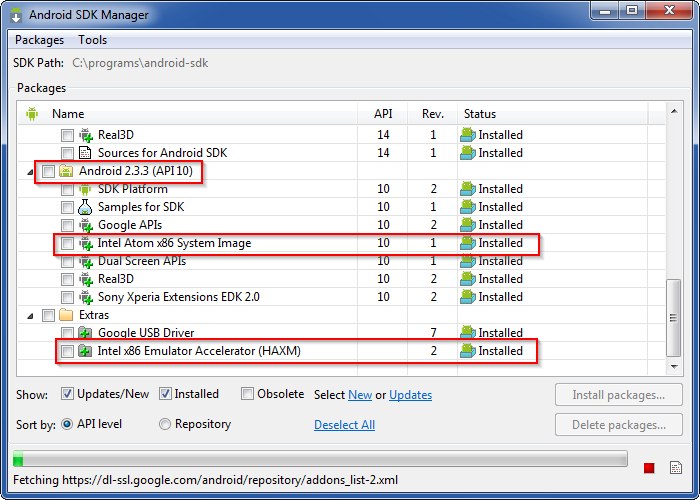The width and height of the screenshot is (700, 500).
Task: Toggle the Installed show checkbox
Action: coord(165,394)
